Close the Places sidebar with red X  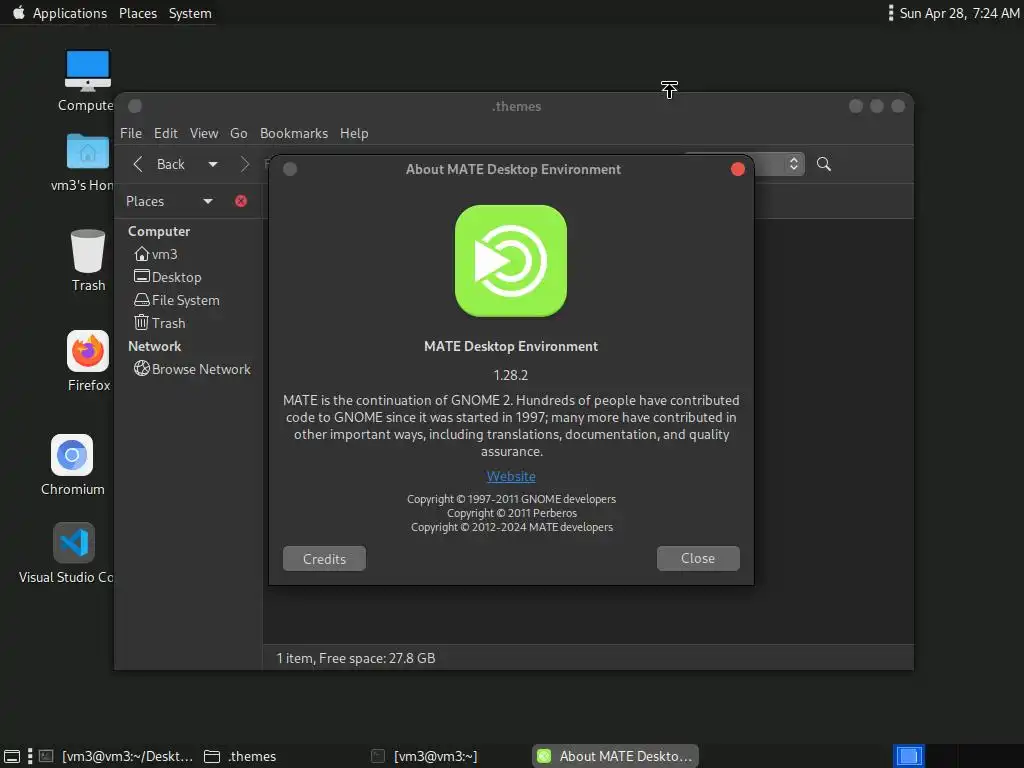241,201
